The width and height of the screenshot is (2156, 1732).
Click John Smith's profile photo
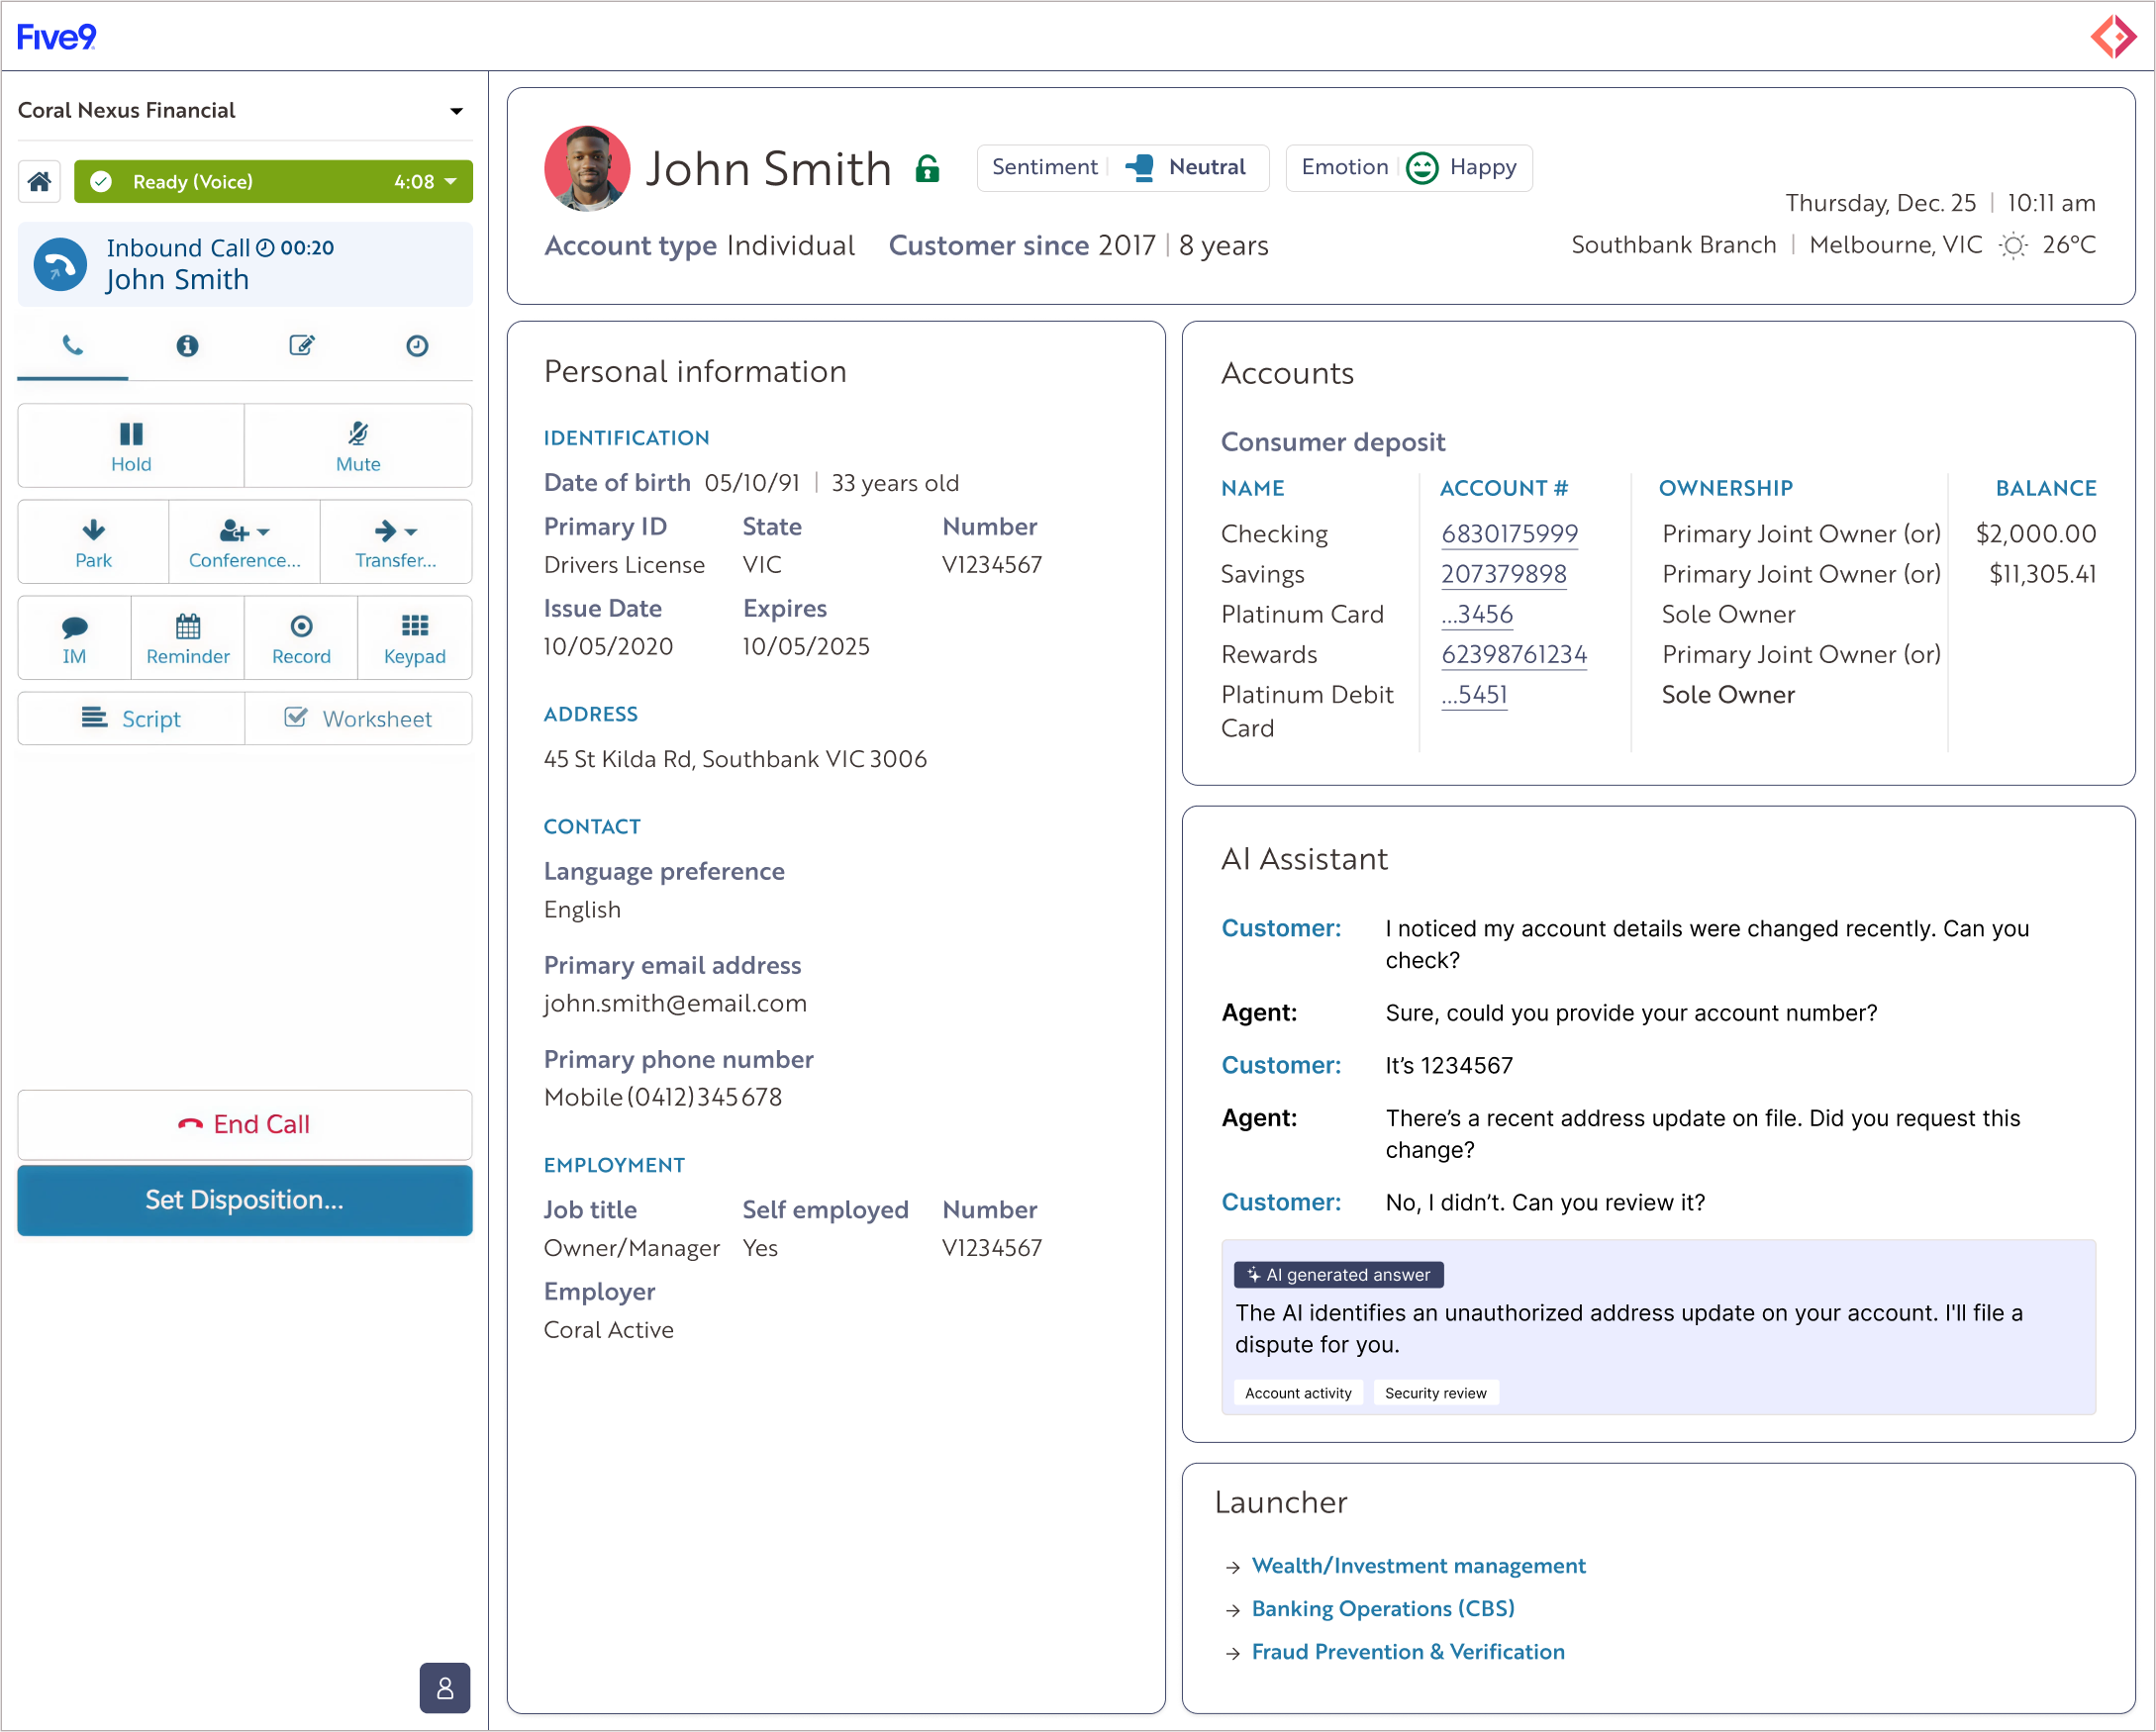click(x=587, y=168)
